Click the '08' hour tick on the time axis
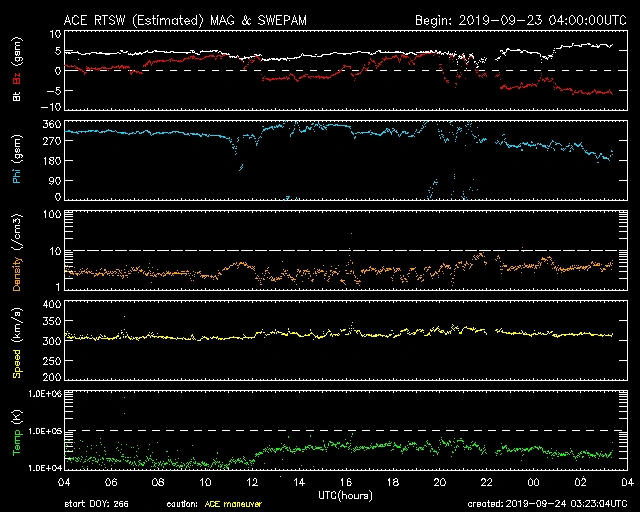This screenshot has width=640, height=512. (x=158, y=482)
